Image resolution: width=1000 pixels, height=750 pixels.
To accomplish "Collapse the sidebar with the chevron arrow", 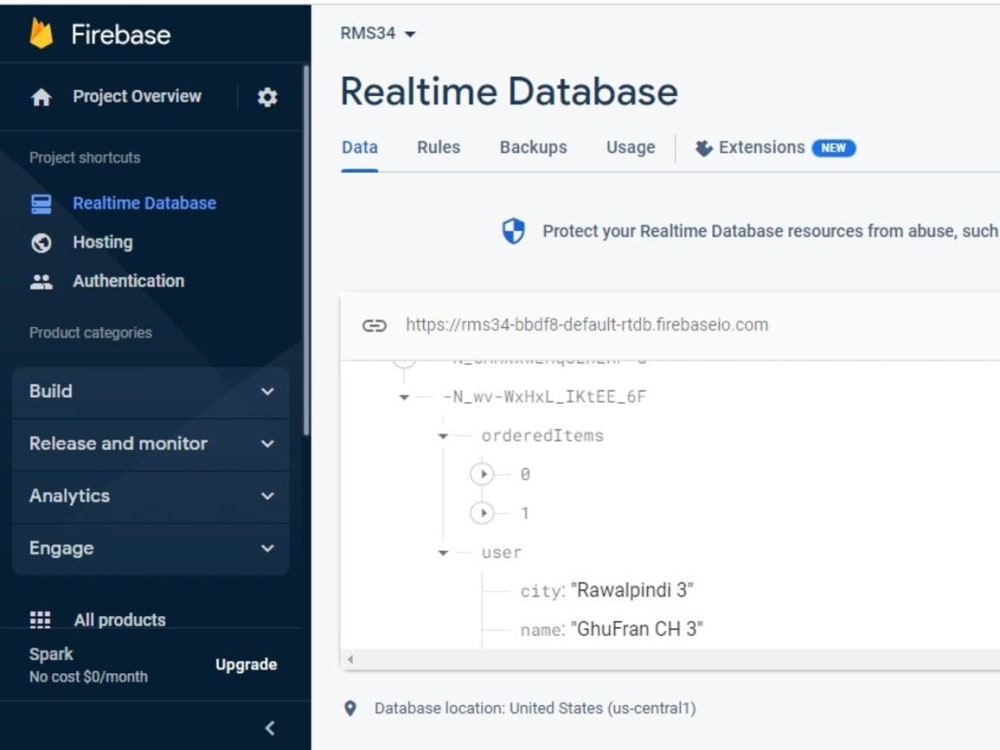I will [x=270, y=728].
